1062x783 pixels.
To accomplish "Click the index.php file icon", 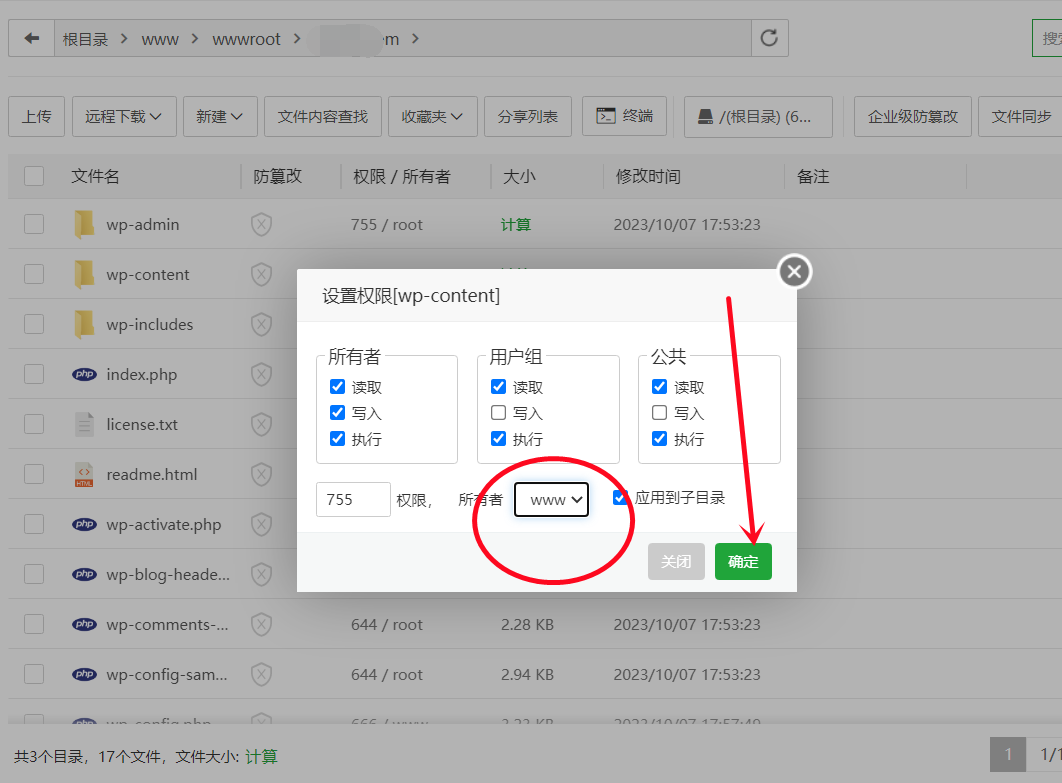I will click(x=85, y=375).
